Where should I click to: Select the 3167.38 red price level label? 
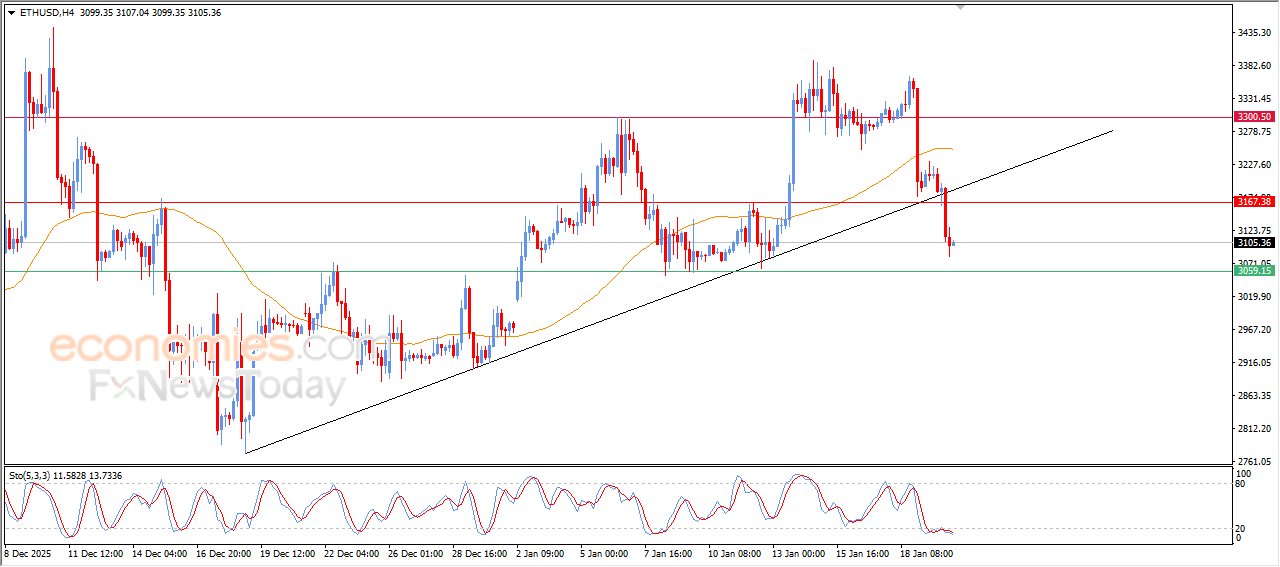coord(1254,202)
